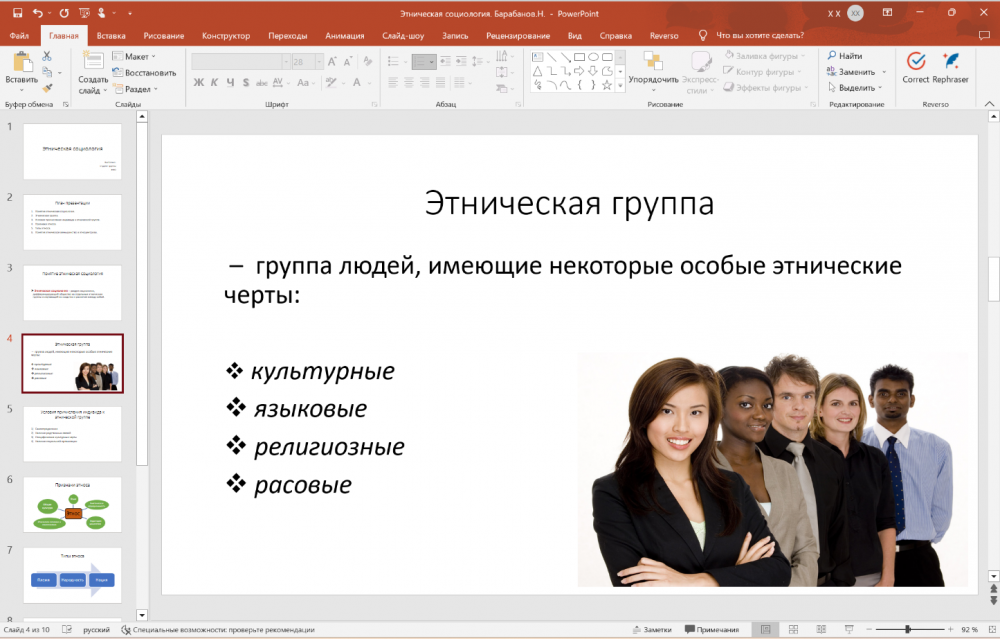Expand the Макет layout dropdown
1000x639 pixels.
136,57
